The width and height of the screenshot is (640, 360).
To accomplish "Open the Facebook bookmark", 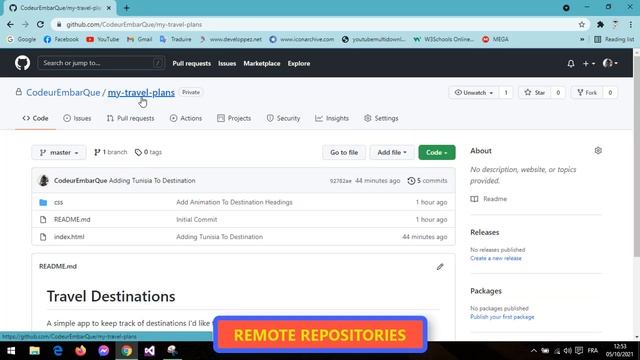I will point(61,39).
